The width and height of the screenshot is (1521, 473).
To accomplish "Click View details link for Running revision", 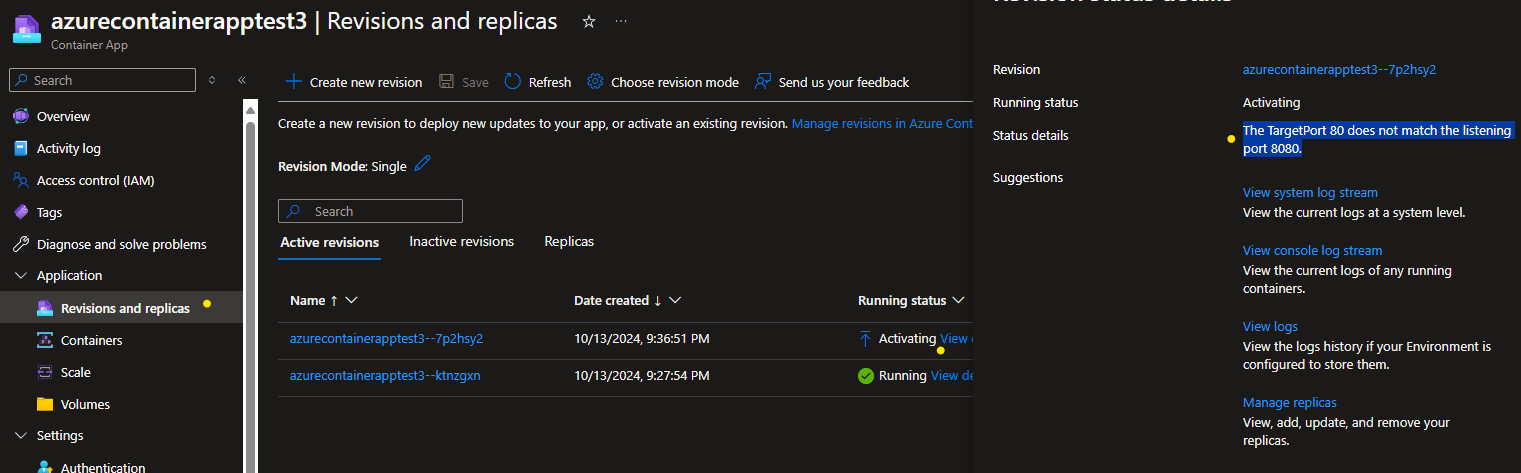I will 952,376.
